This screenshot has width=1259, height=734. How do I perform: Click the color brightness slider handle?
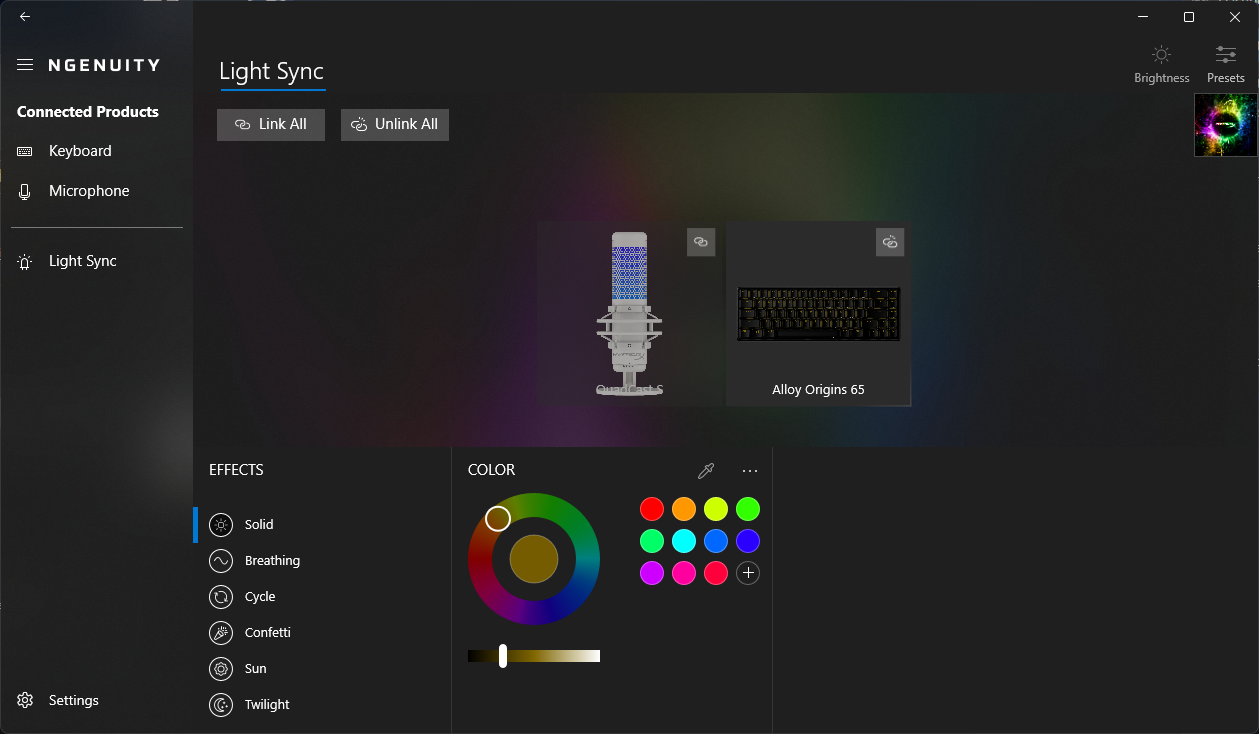(503, 656)
